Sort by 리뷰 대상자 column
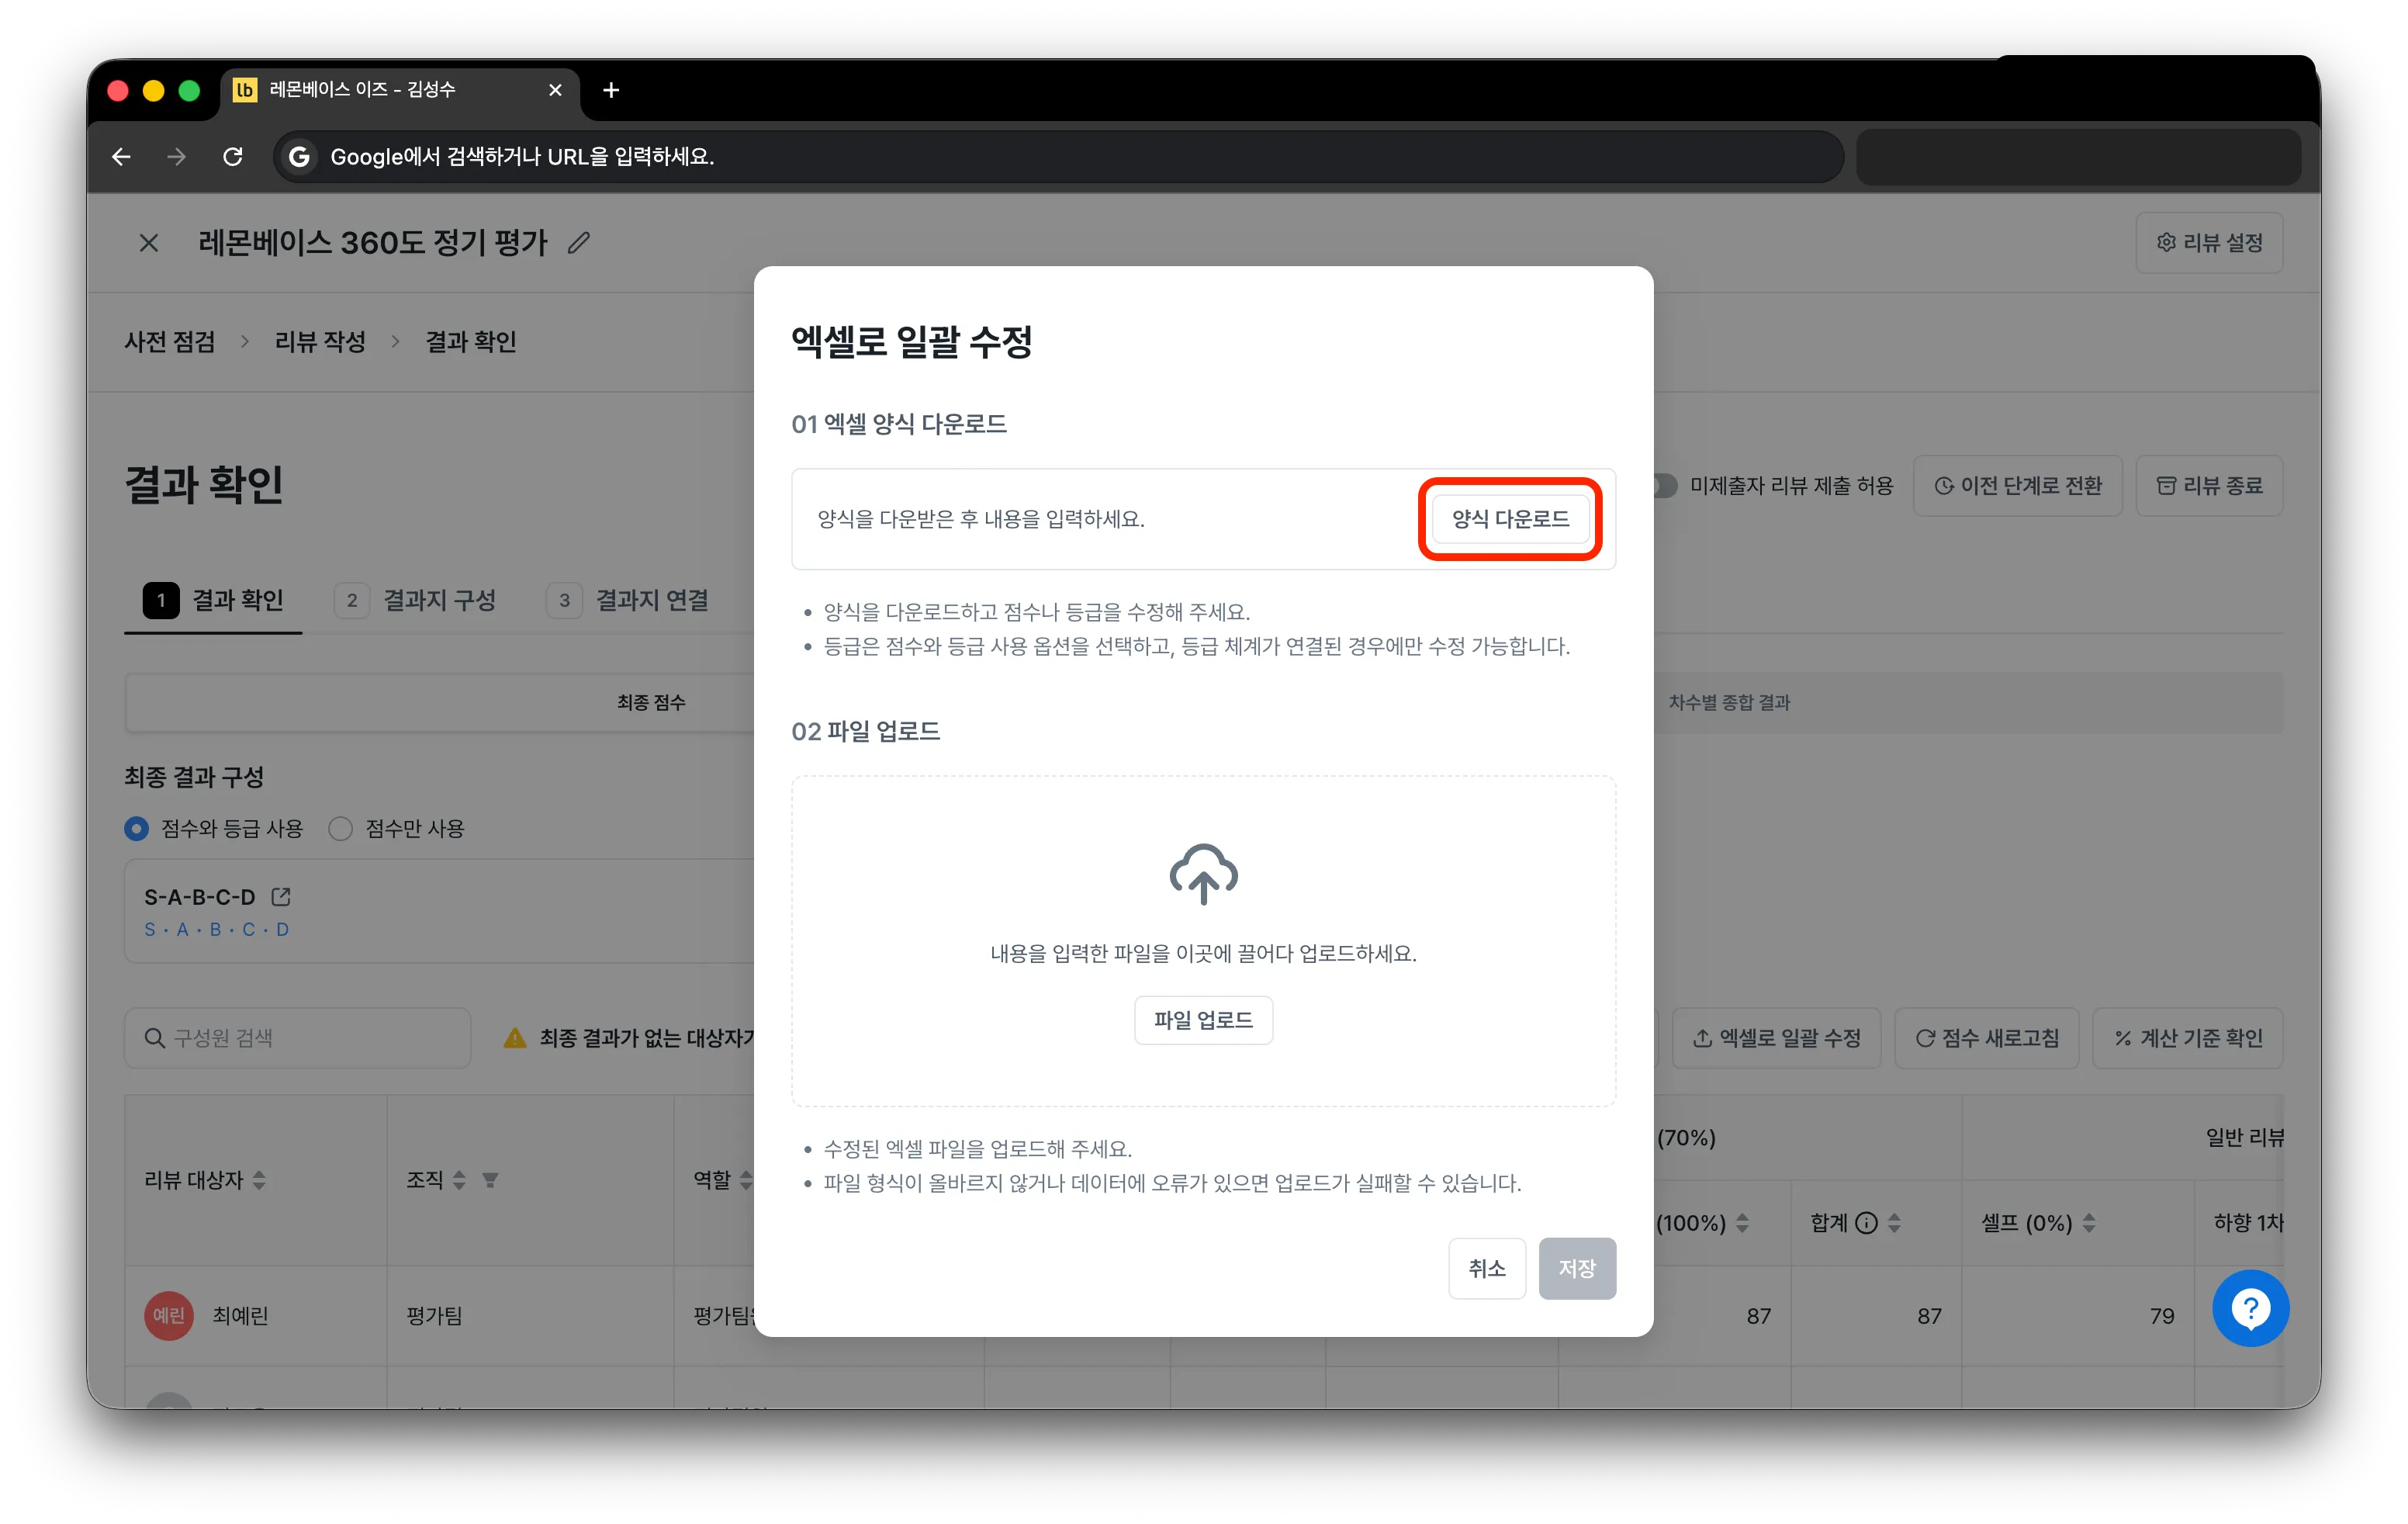This screenshot has height=1524, width=2408. pyautogui.click(x=259, y=1181)
